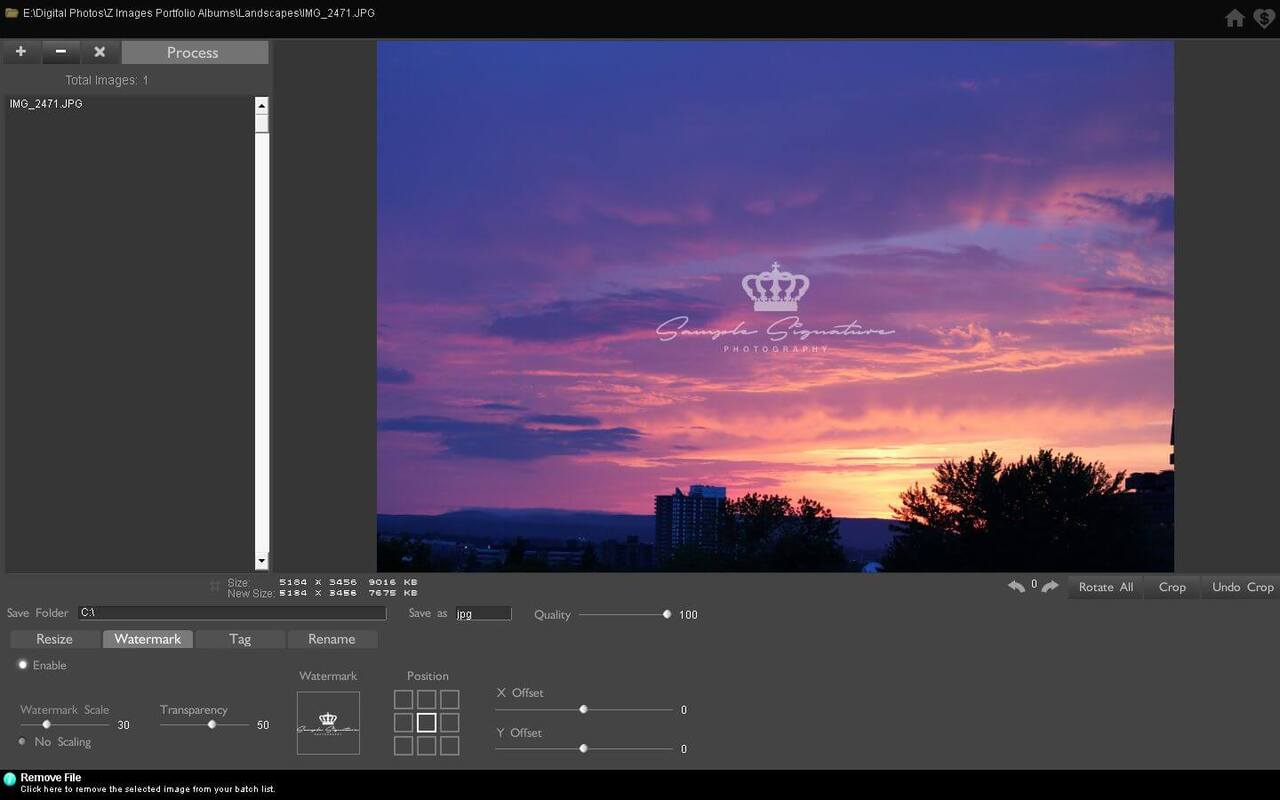Select top-center watermark position
Screen dimensions: 1280x800
click(x=427, y=700)
